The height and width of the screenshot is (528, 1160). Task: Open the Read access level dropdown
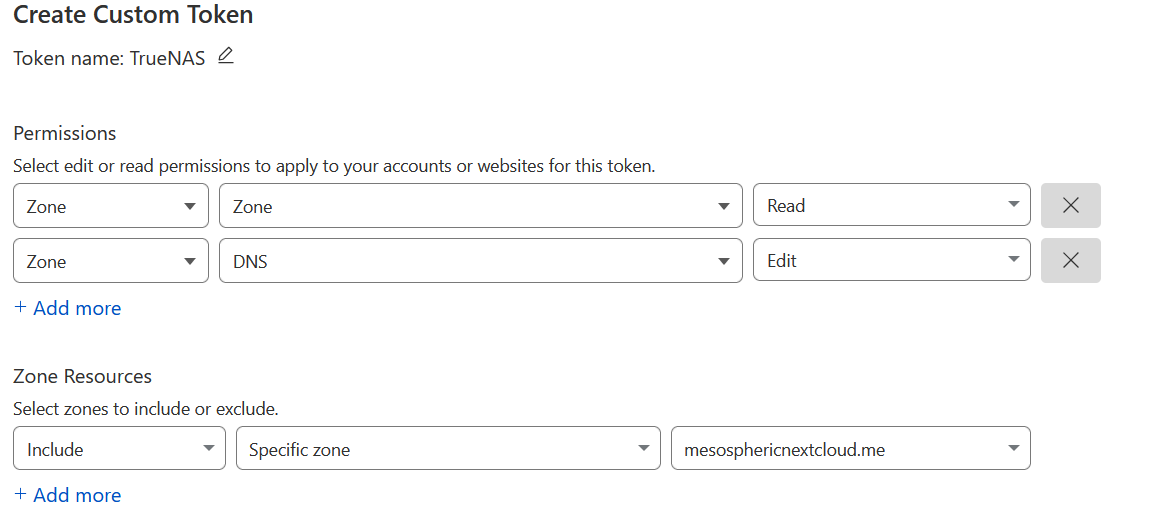891,206
